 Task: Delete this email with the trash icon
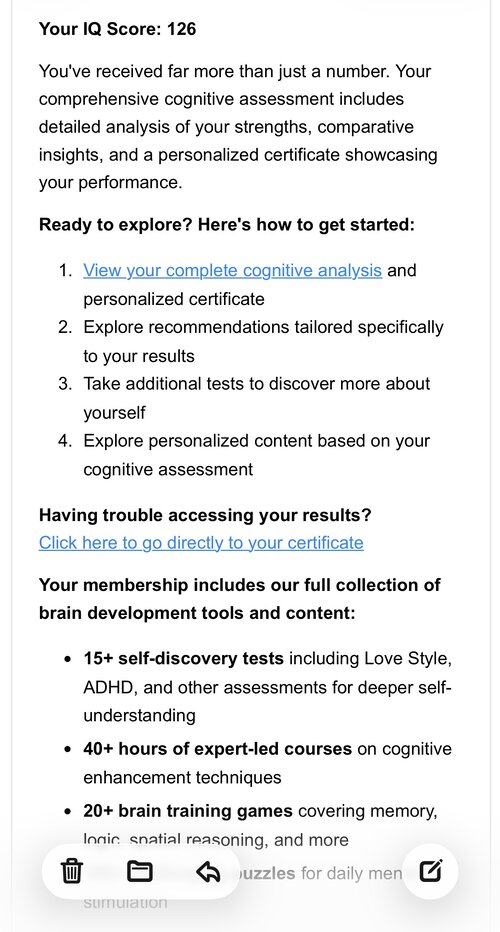(72, 872)
